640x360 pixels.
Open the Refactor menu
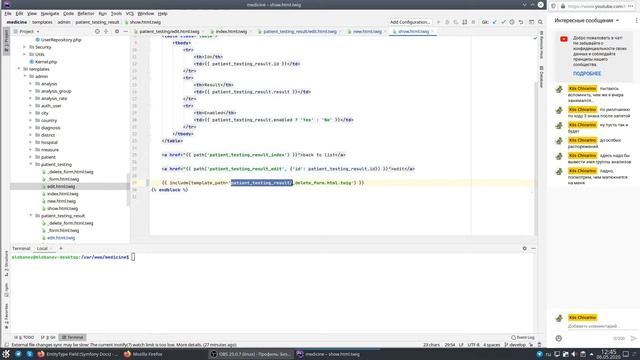pos(86,13)
